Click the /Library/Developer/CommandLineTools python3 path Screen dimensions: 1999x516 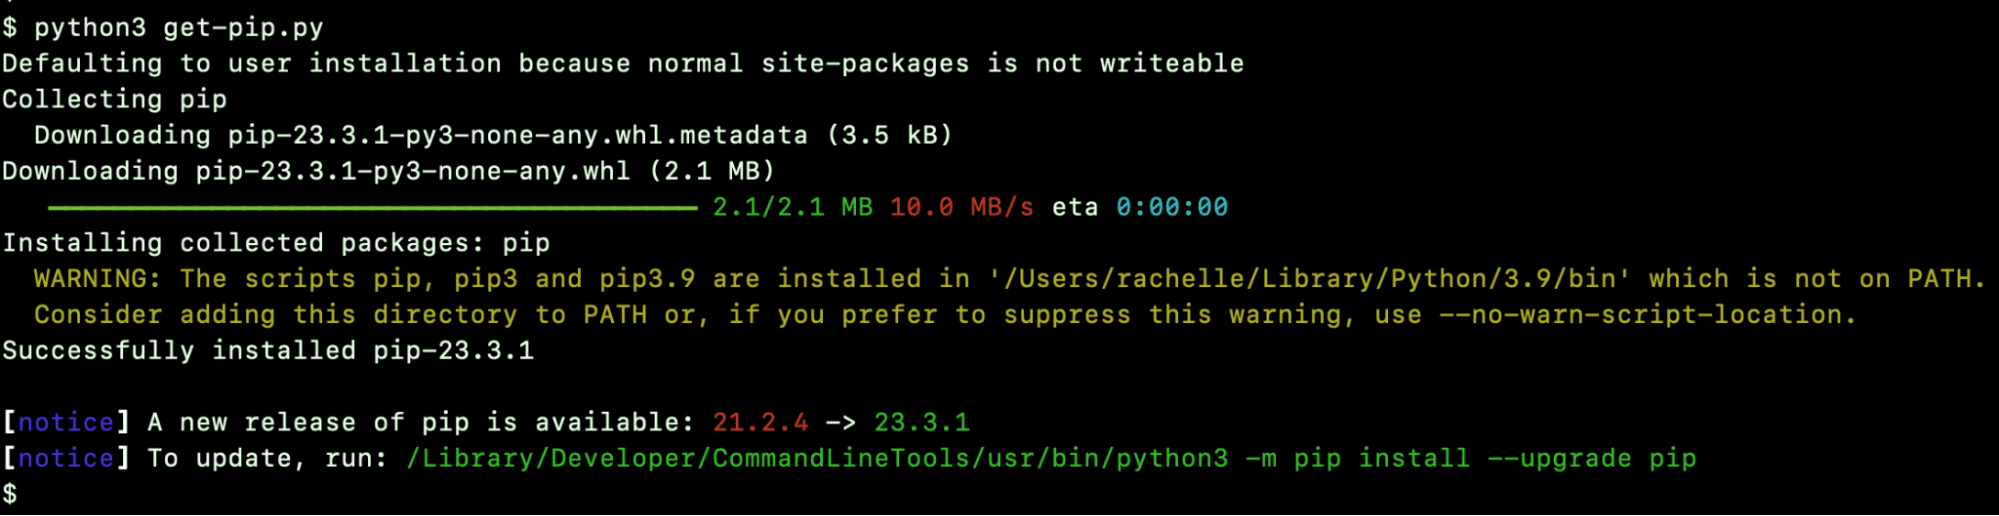(x=817, y=459)
